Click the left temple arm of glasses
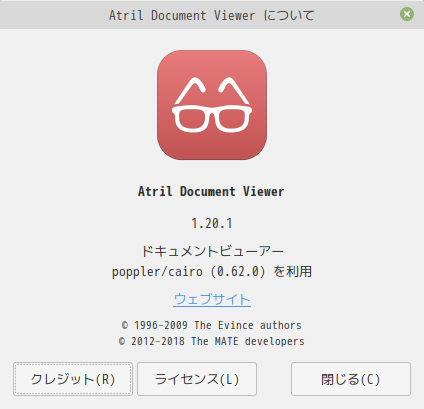Screen dimensions: 424x409 (x=190, y=91)
